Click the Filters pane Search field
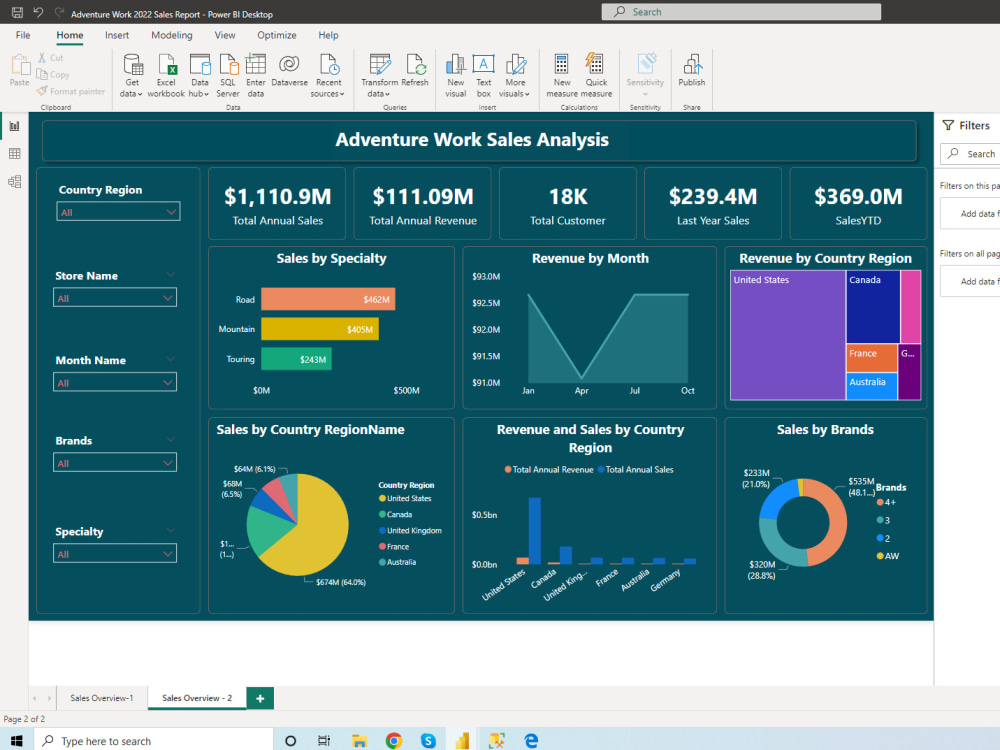This screenshot has height=750, width=1000. pyautogui.click(x=970, y=154)
